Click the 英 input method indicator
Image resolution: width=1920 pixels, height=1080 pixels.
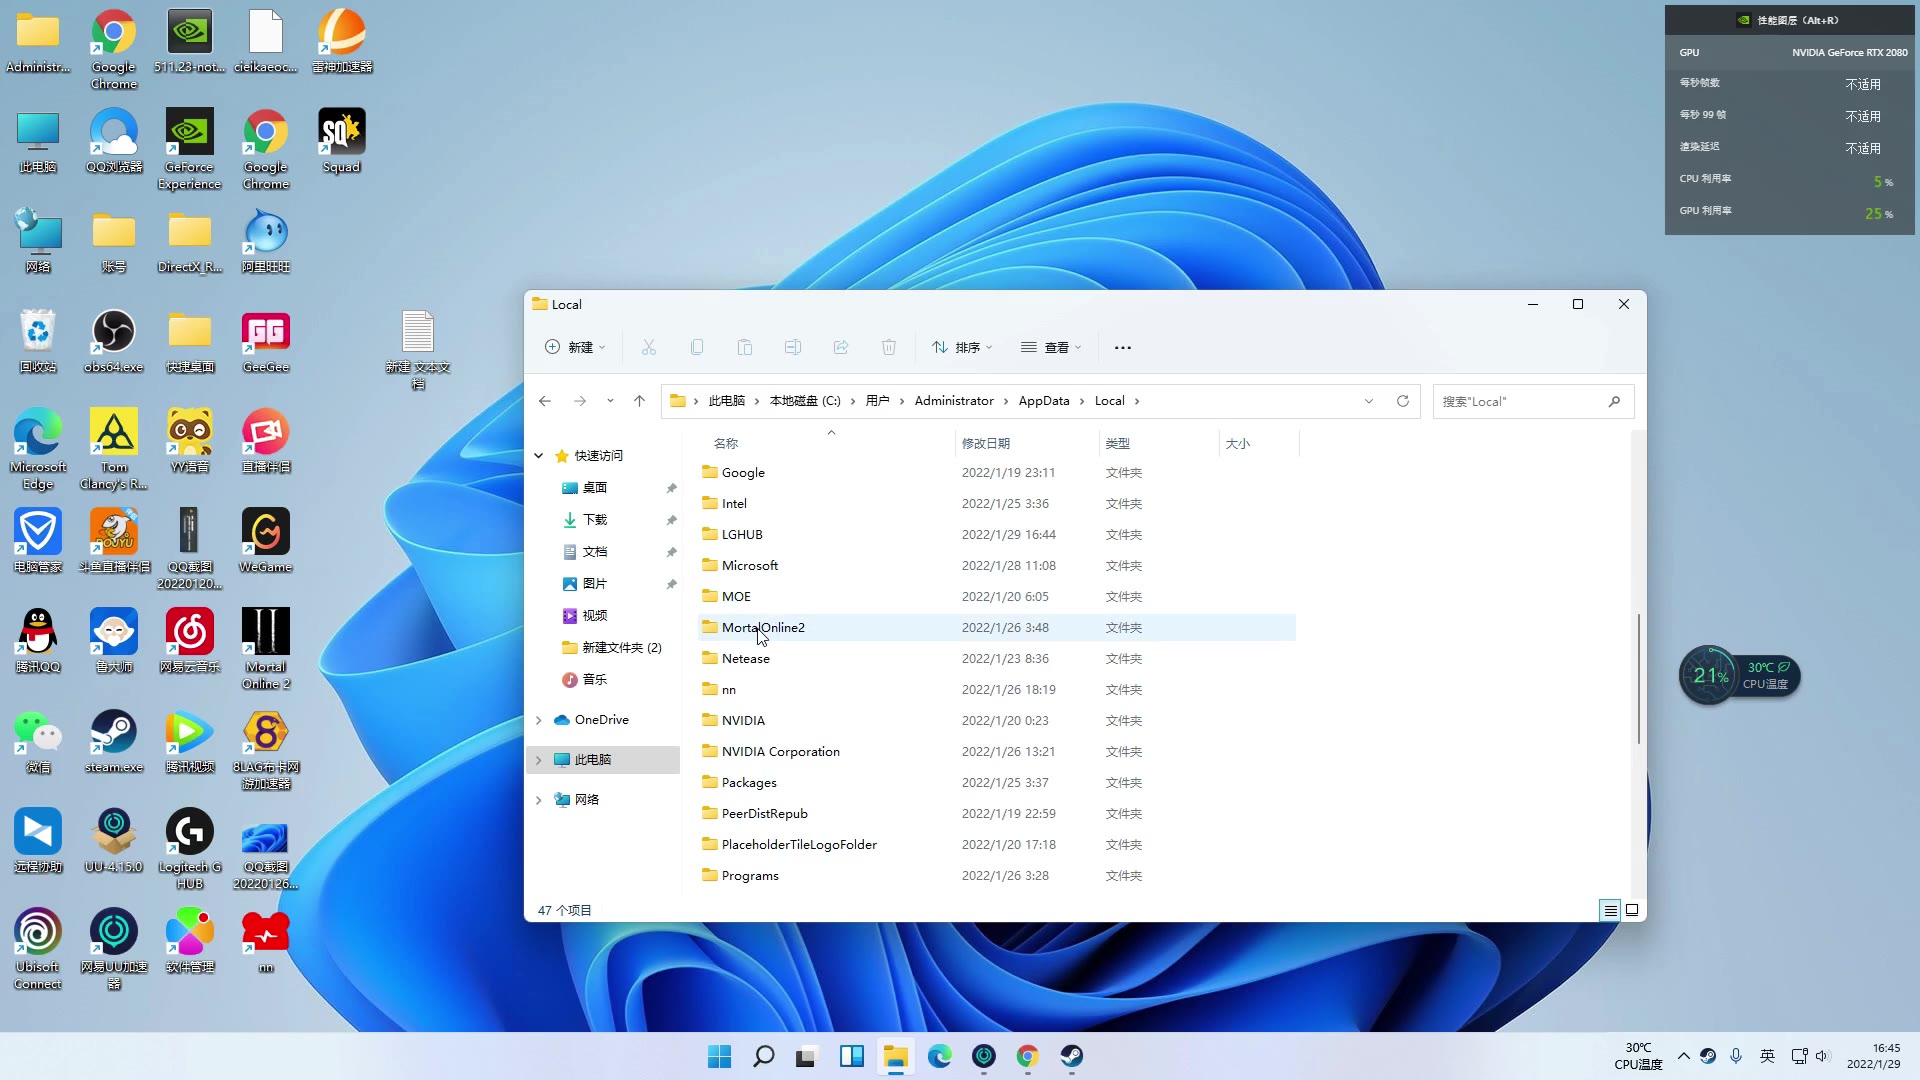(x=1767, y=1056)
